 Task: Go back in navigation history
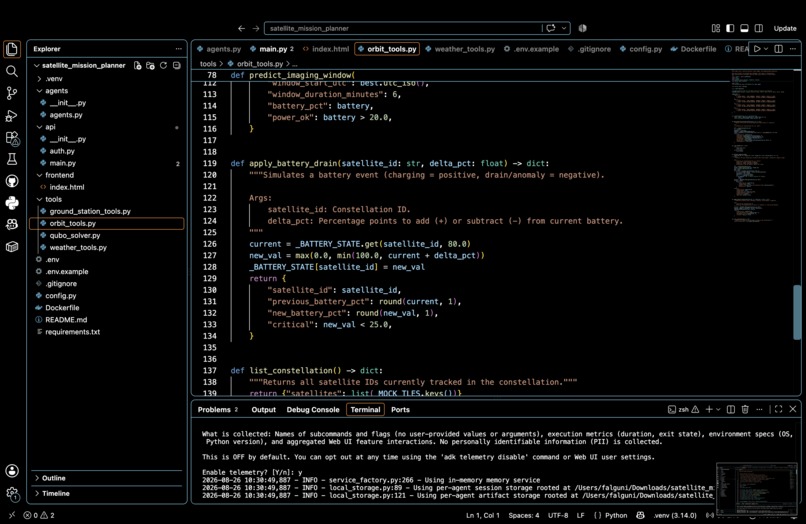[241, 28]
